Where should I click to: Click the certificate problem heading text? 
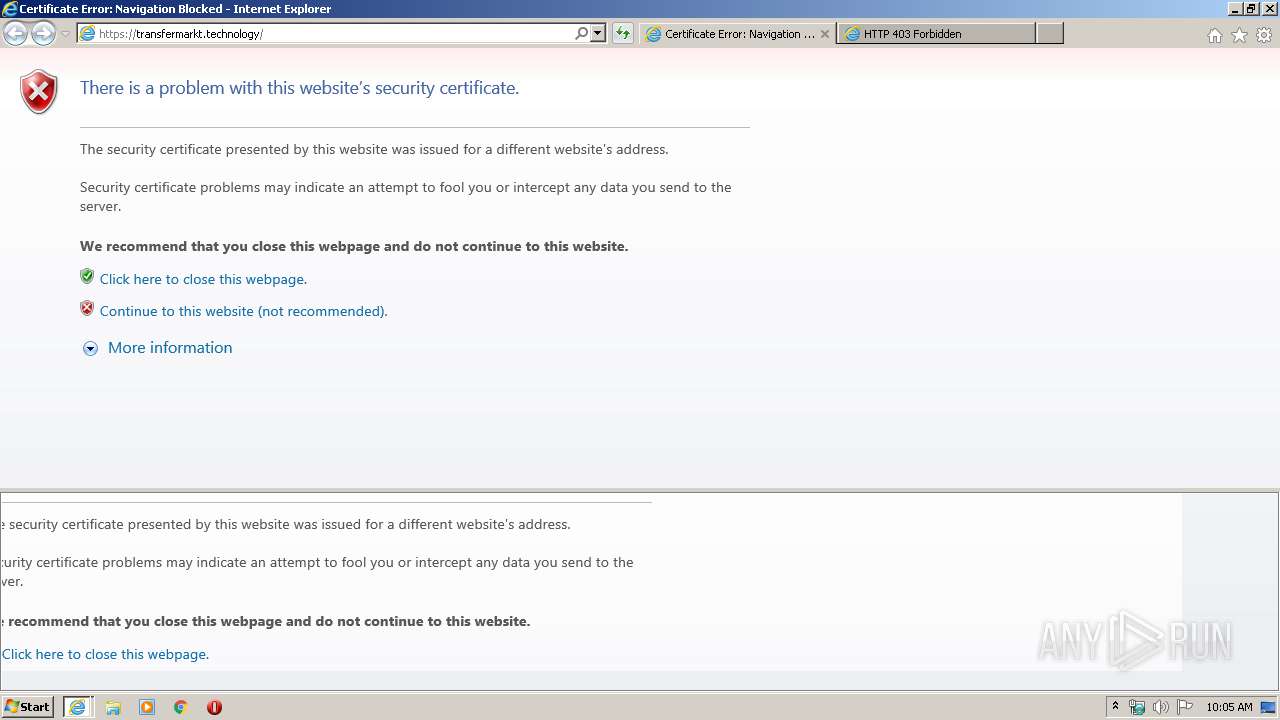point(299,88)
